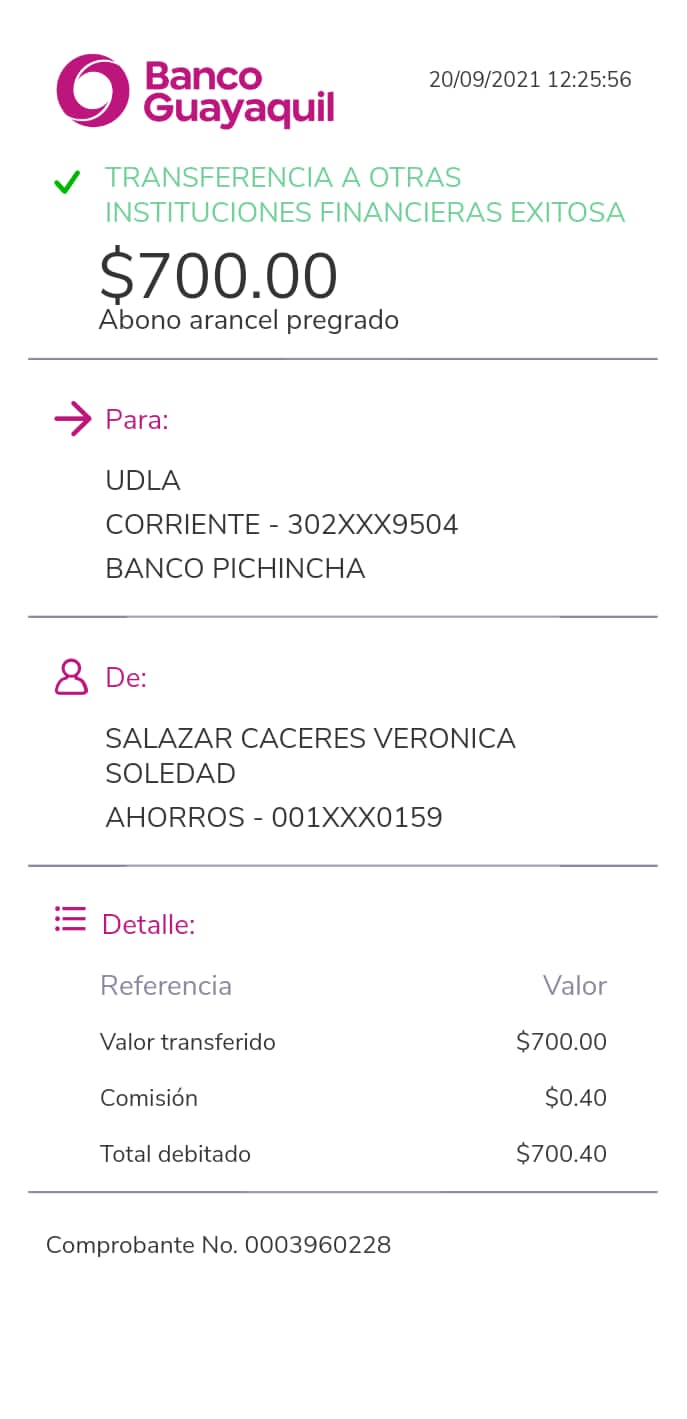Click the Banco Guayaquil logo
687x1419 pixels.
click(x=195, y=92)
